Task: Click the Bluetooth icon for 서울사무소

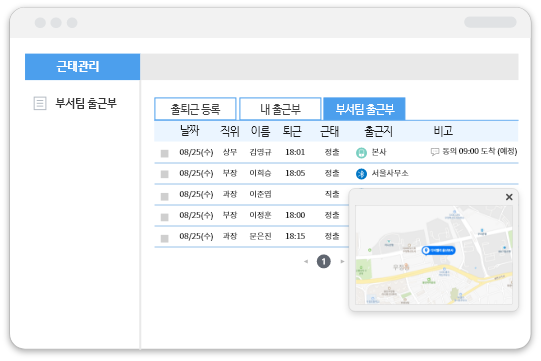Action: click(x=361, y=174)
